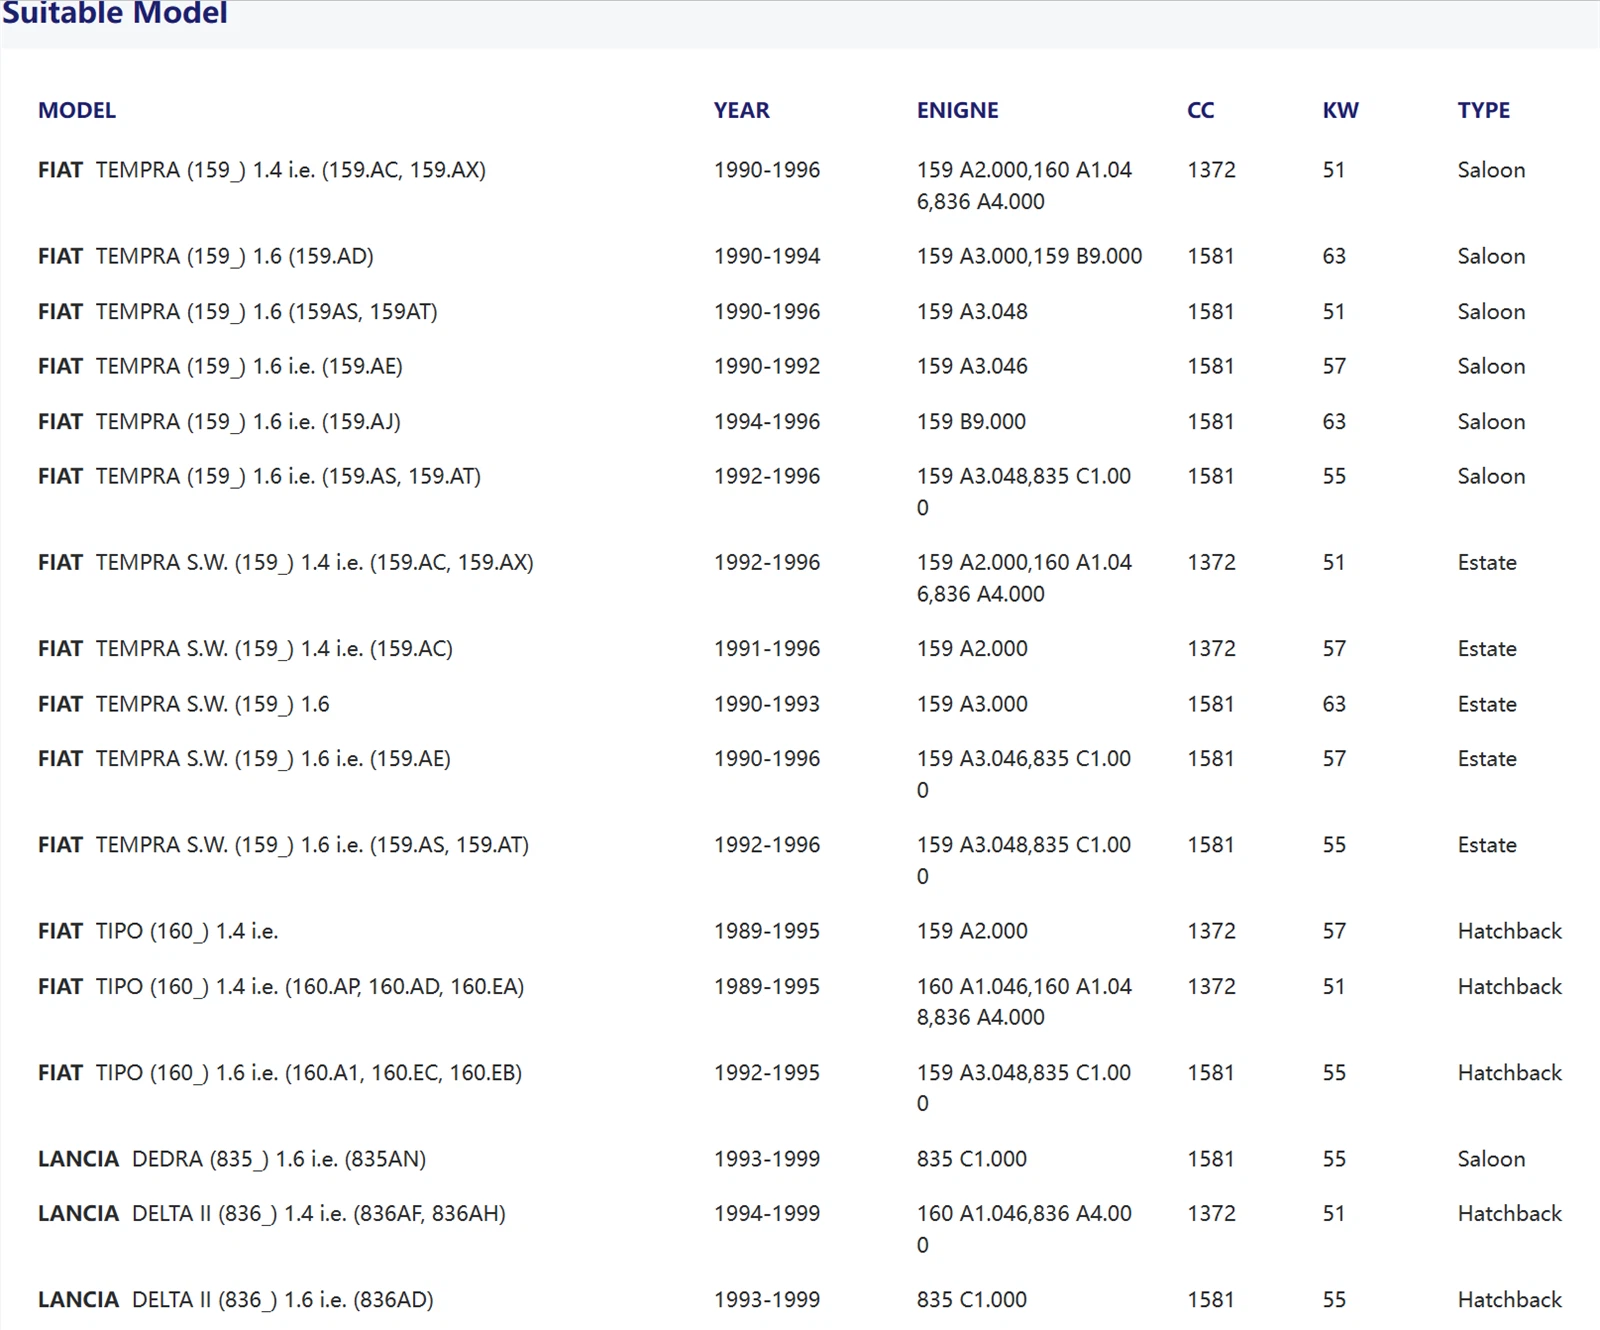Click year 1990-1992 in TEMPRA 159.AE row

point(767,366)
